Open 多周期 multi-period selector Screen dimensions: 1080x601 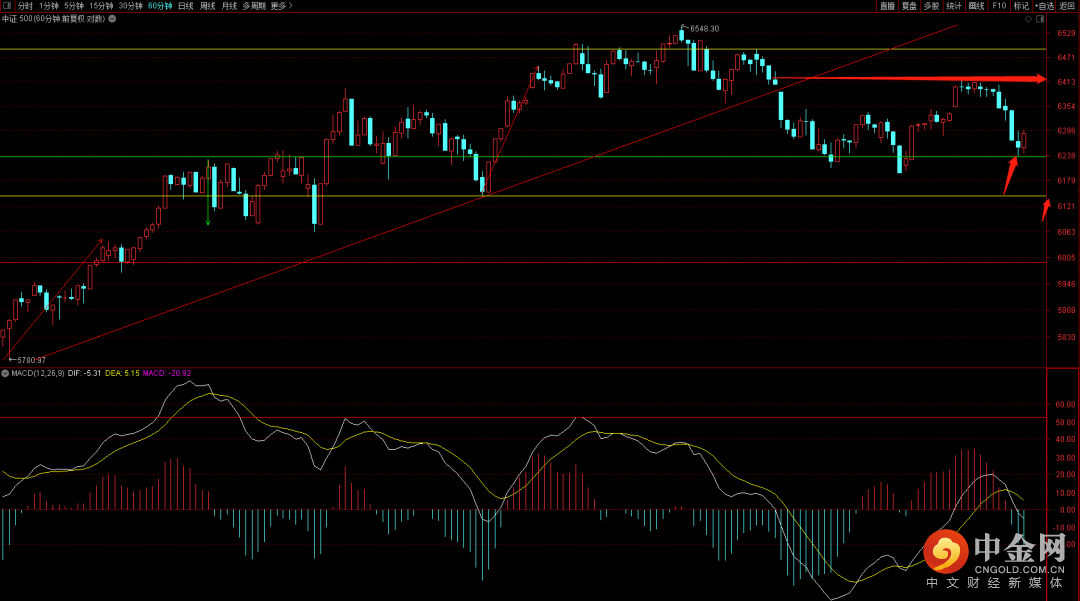pos(254,6)
